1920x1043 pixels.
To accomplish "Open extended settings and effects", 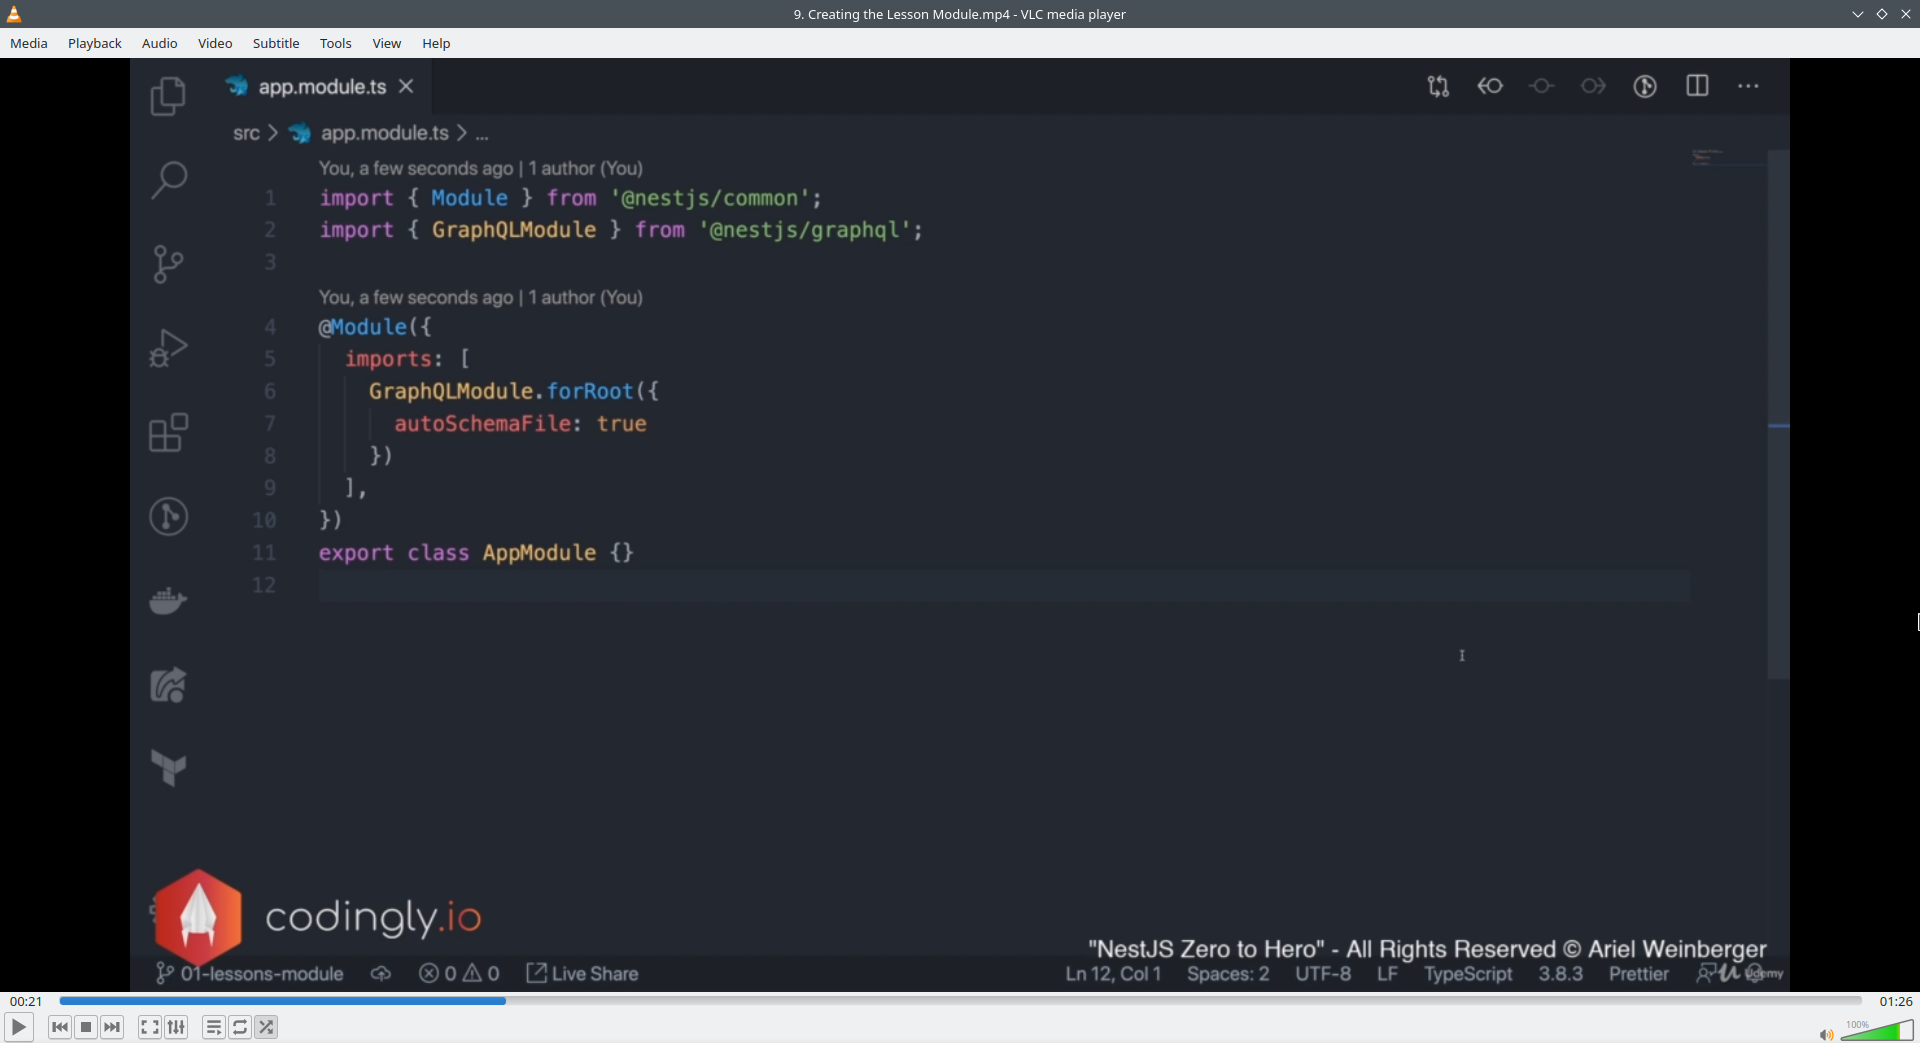I will (x=176, y=1027).
